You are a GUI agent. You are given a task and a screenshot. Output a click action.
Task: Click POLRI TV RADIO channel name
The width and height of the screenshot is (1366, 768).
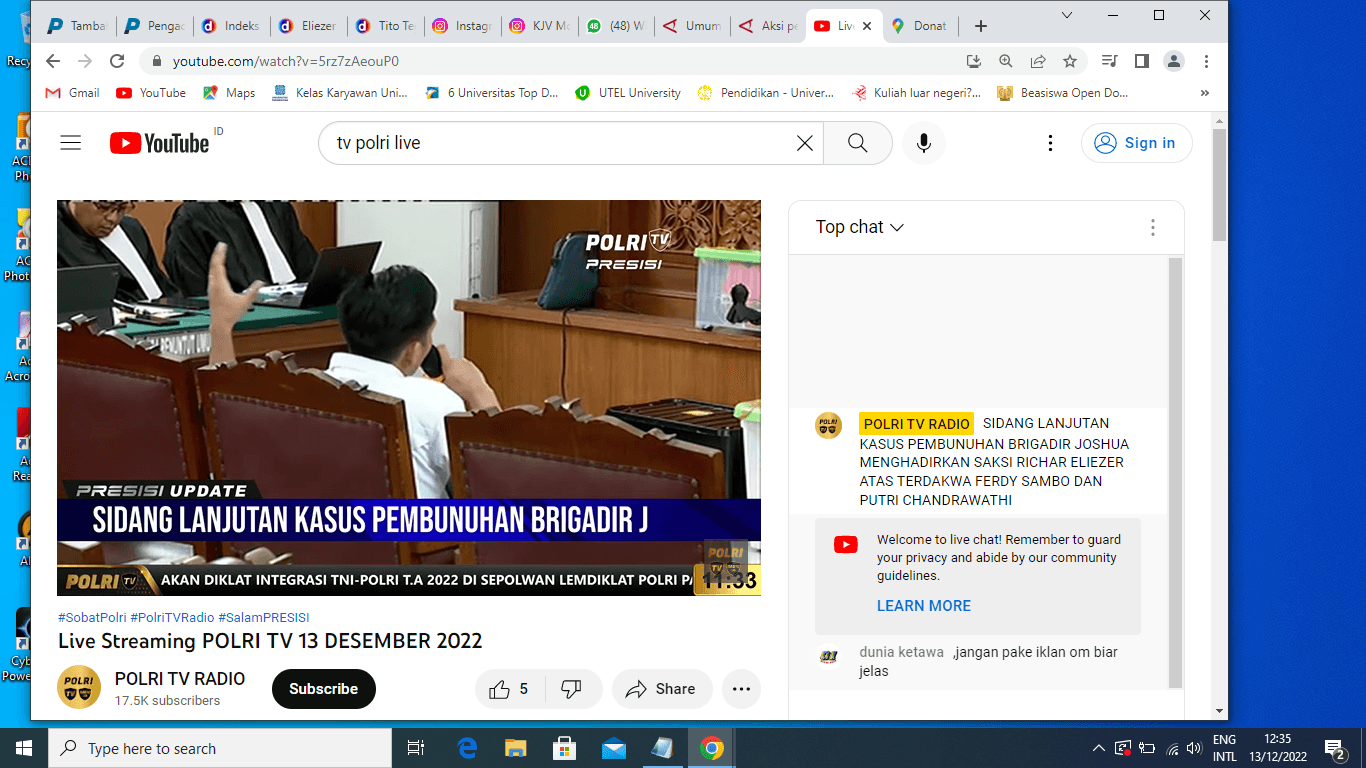coord(180,679)
